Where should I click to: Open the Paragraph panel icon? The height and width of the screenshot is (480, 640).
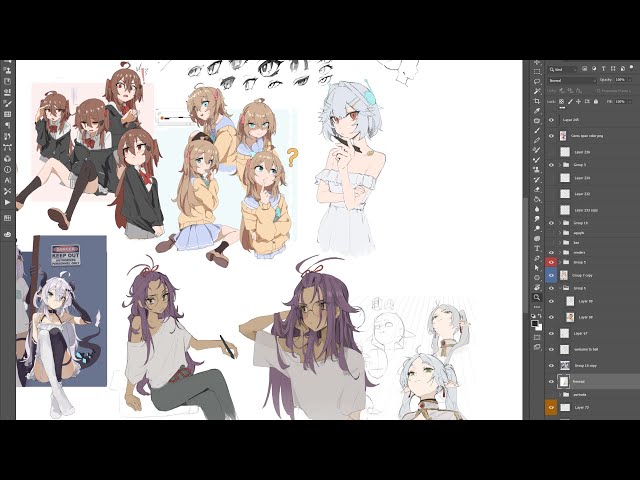[x=7, y=125]
